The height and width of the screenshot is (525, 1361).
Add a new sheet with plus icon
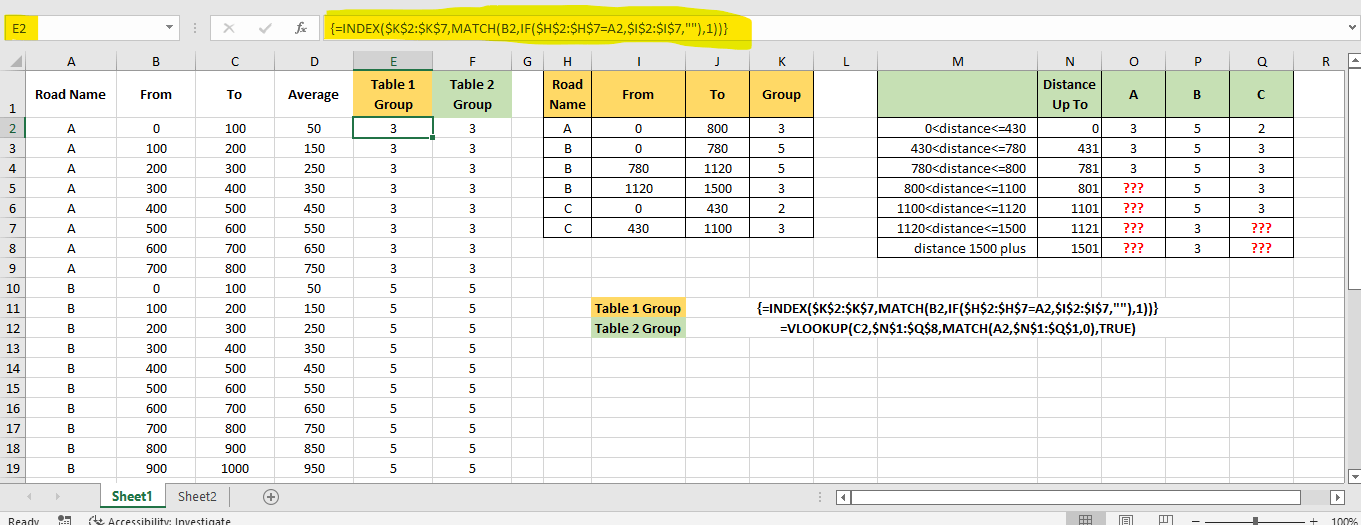pos(270,496)
